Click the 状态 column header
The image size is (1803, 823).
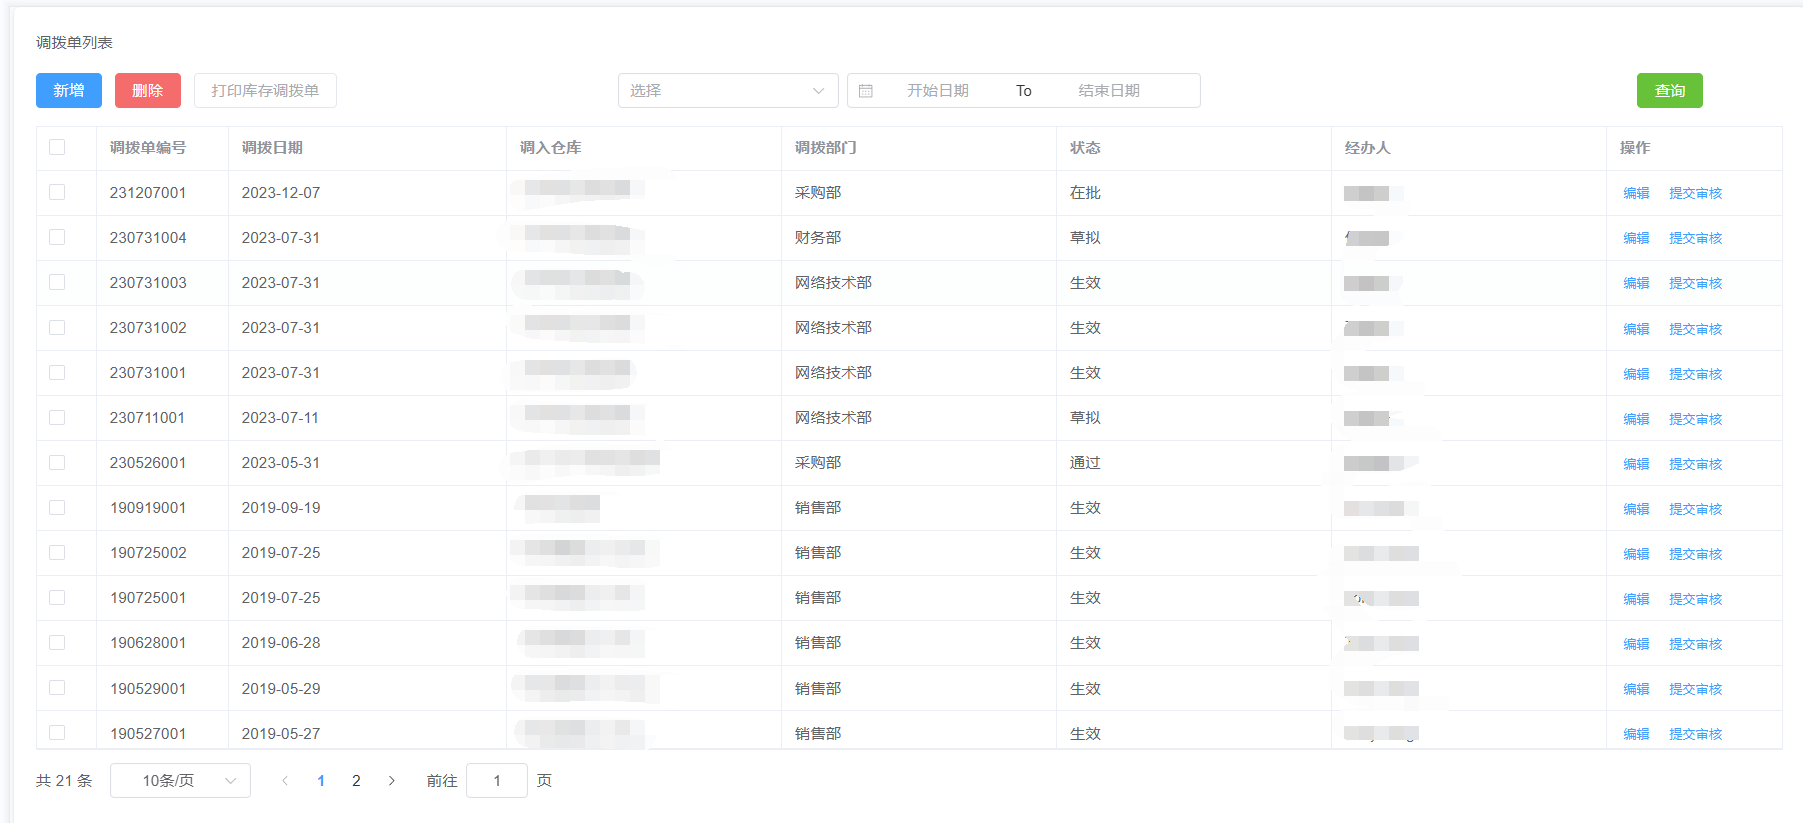click(1085, 148)
